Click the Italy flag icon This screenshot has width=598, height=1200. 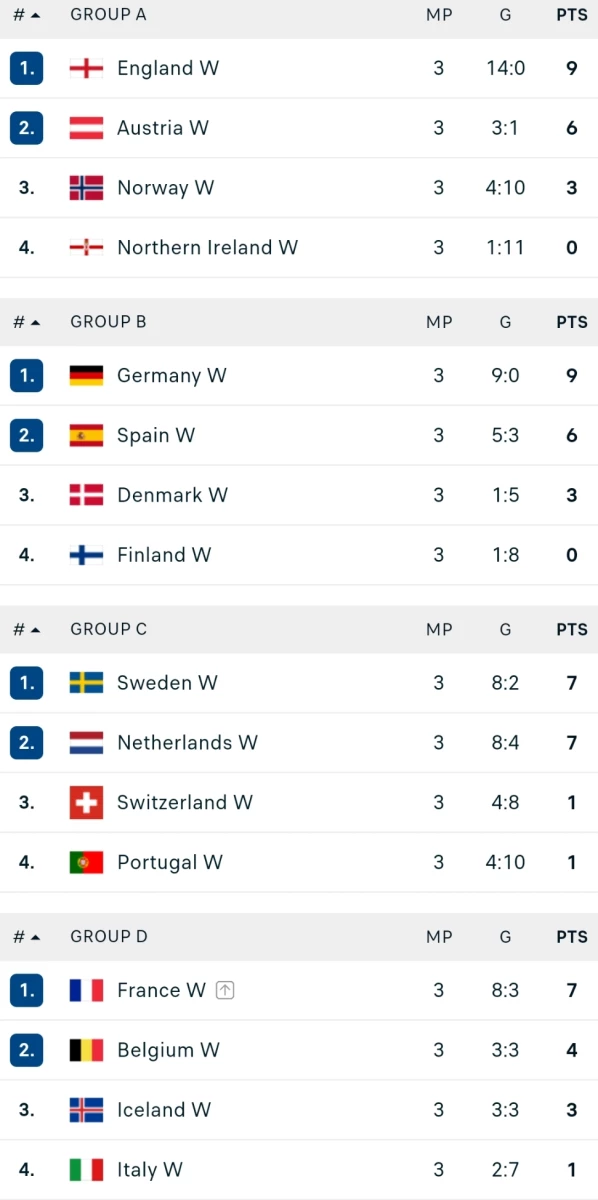[86, 1170]
